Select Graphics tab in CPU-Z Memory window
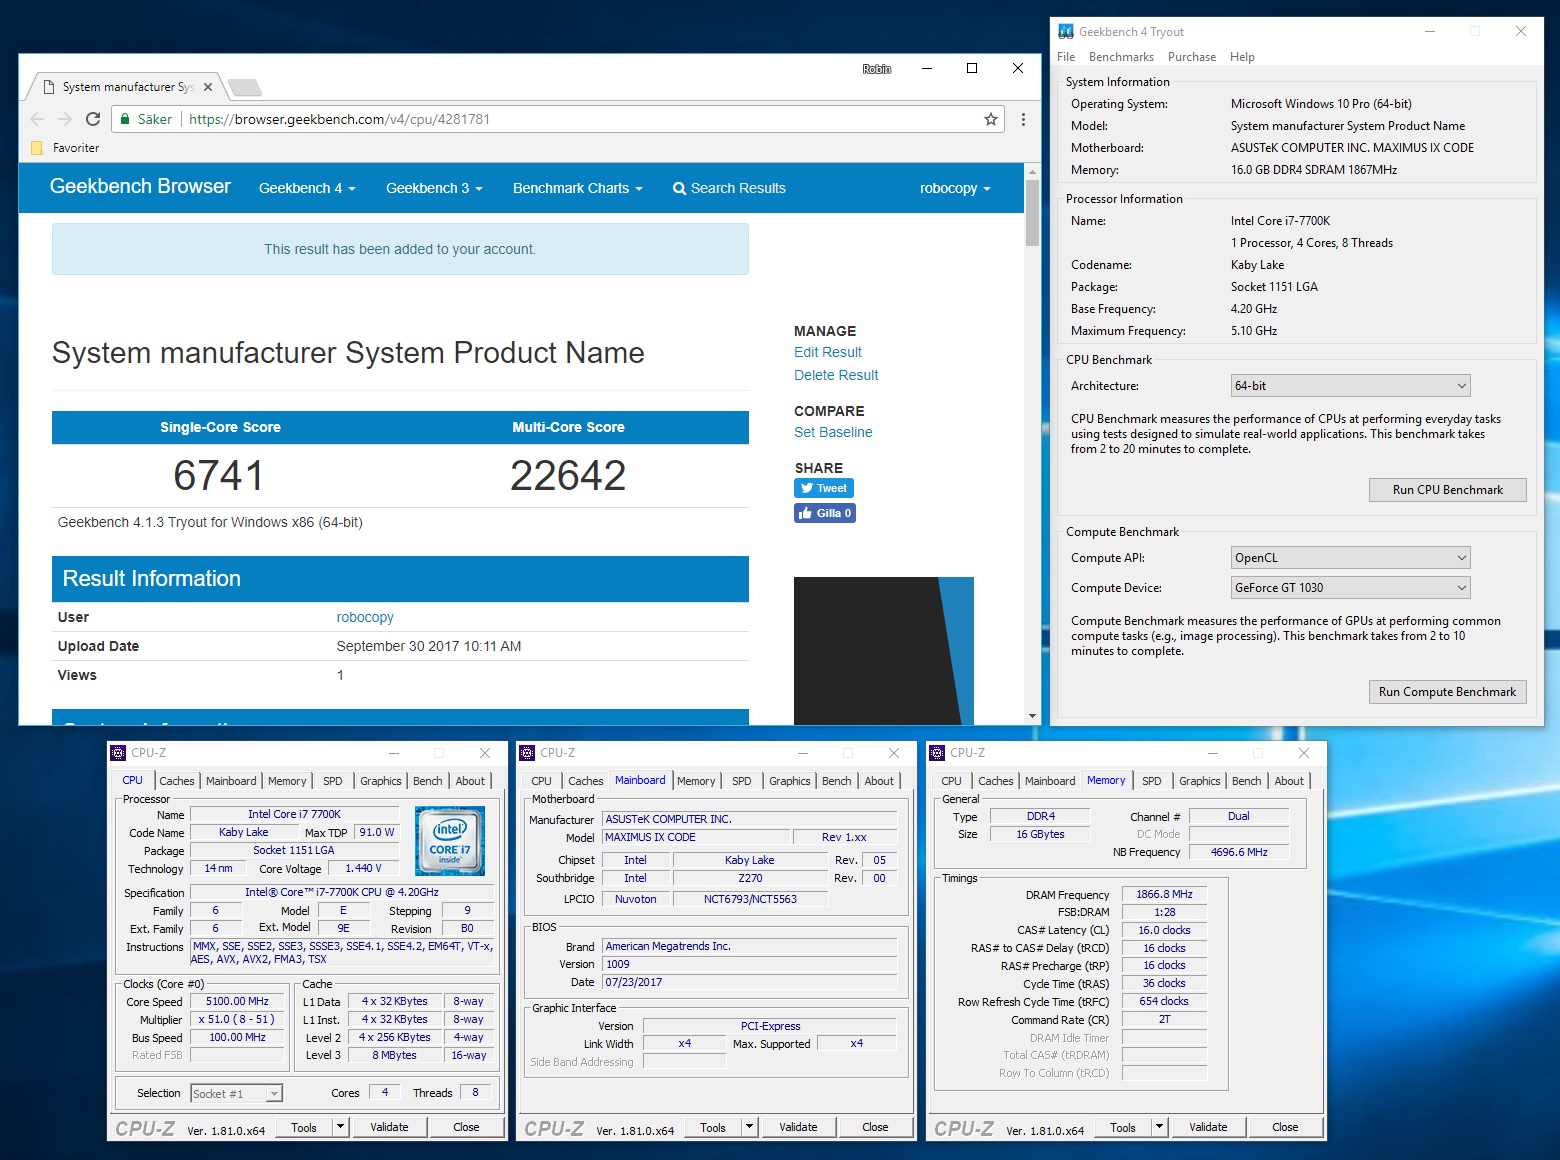Image resolution: width=1560 pixels, height=1160 pixels. (1199, 781)
